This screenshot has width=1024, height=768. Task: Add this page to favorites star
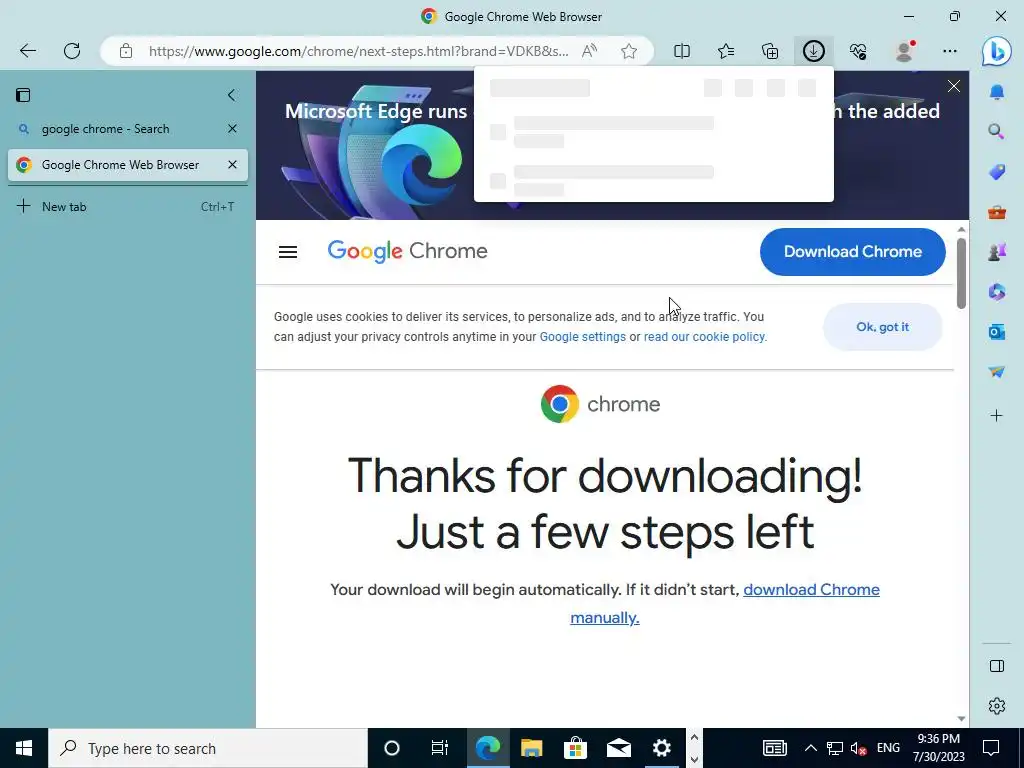[629, 51]
